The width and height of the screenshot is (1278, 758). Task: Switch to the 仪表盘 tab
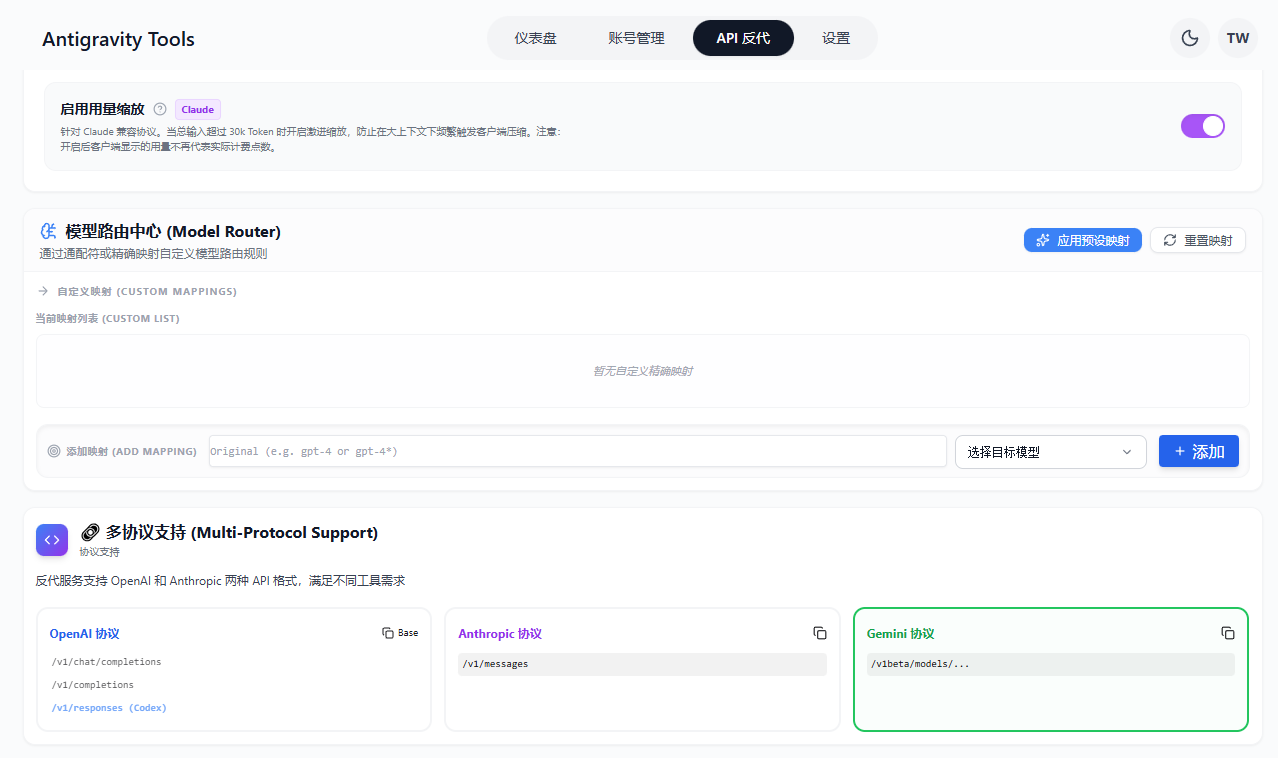coord(535,38)
